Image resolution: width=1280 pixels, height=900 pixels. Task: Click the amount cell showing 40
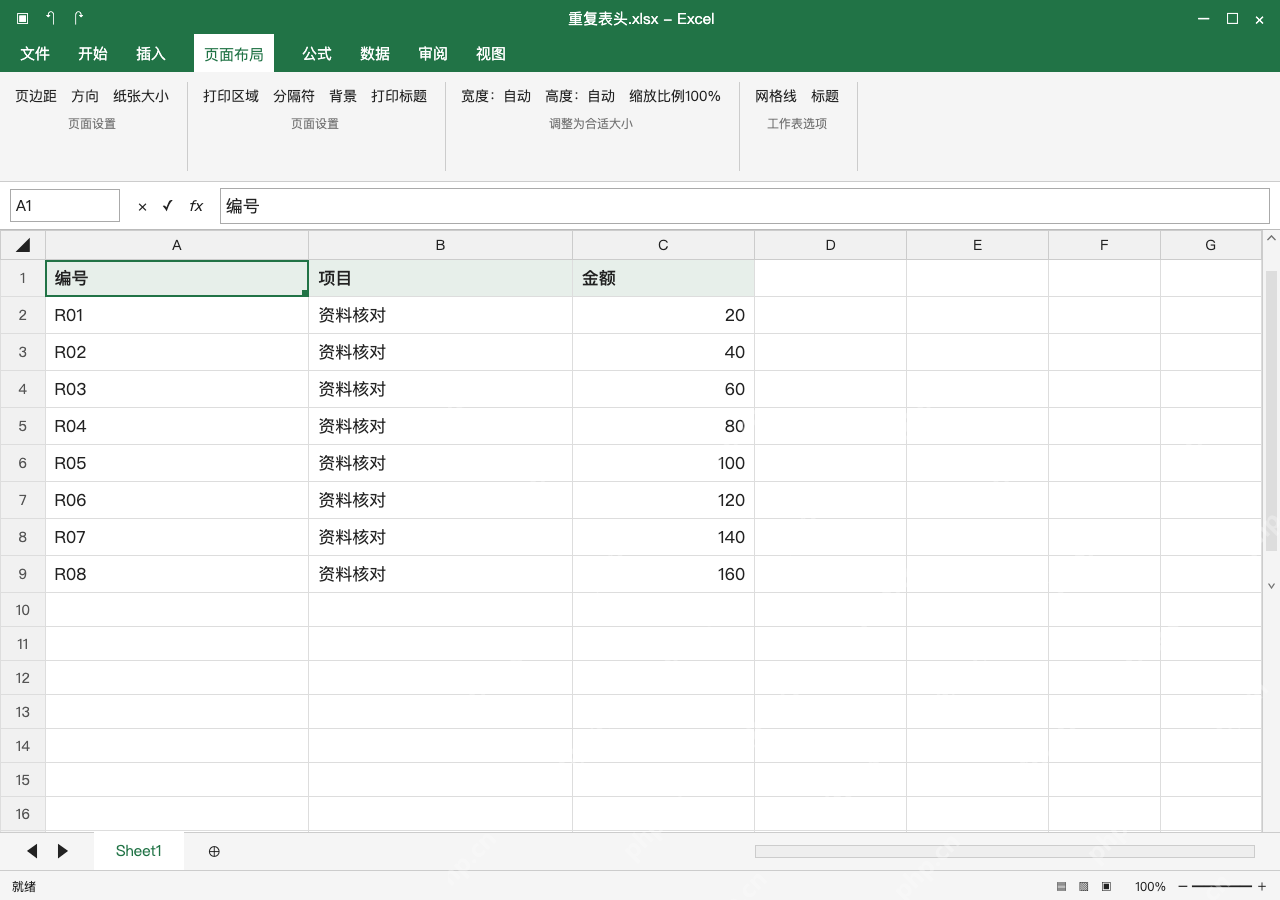point(663,352)
